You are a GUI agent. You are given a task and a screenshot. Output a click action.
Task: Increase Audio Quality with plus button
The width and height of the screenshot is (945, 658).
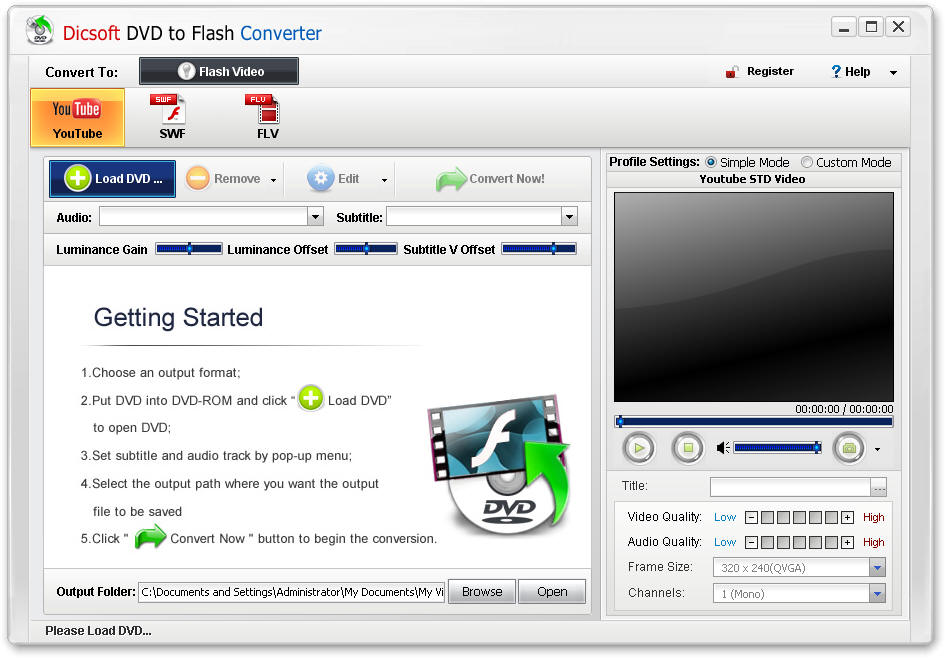point(847,542)
